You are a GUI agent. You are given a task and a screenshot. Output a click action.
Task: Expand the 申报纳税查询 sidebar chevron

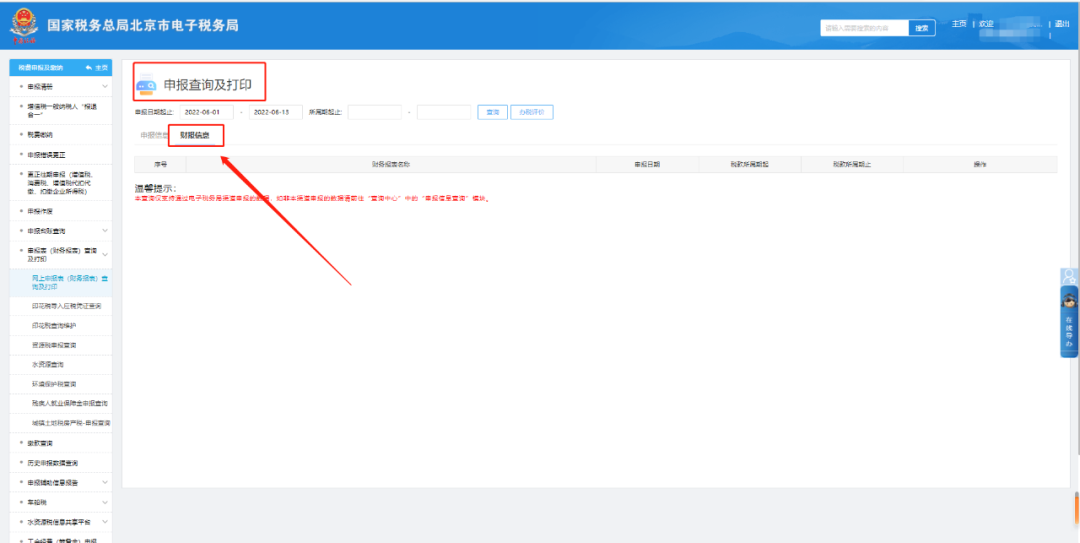105,230
